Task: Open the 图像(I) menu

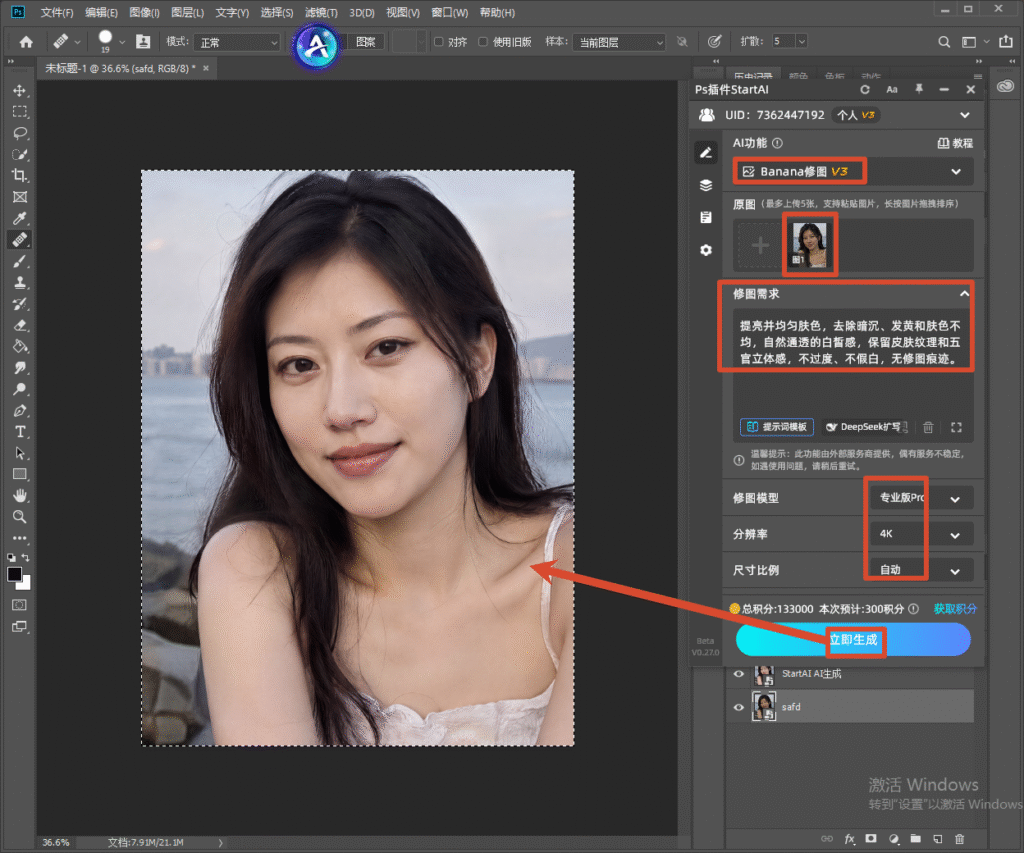Action: click(144, 12)
